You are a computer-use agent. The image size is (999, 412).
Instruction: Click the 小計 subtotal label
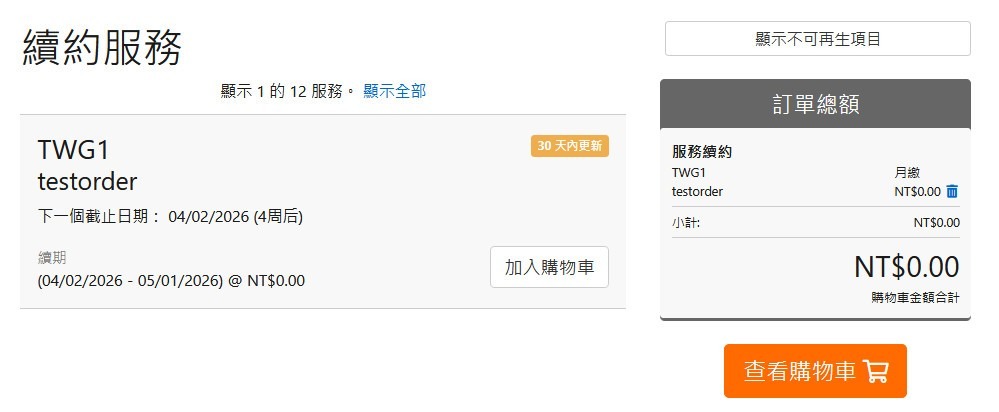point(686,222)
